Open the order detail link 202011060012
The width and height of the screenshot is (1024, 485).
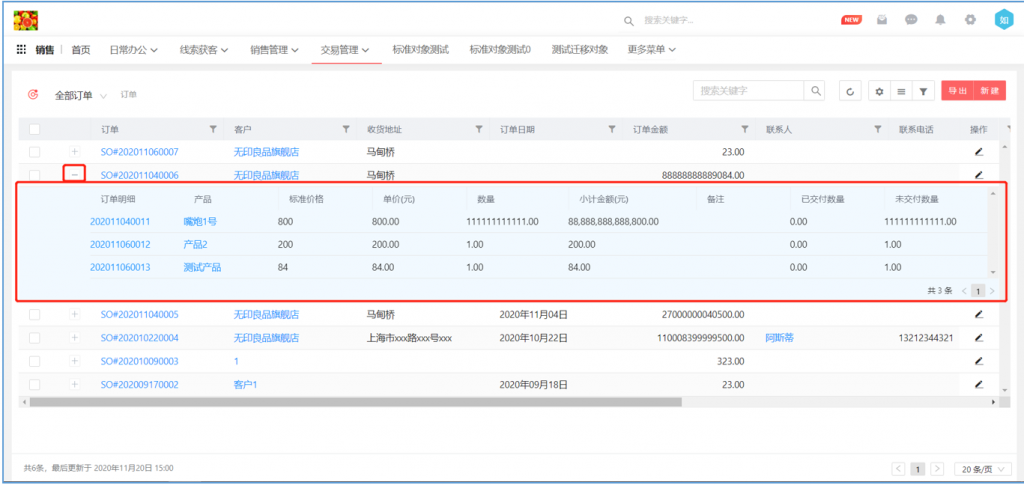tap(120, 245)
